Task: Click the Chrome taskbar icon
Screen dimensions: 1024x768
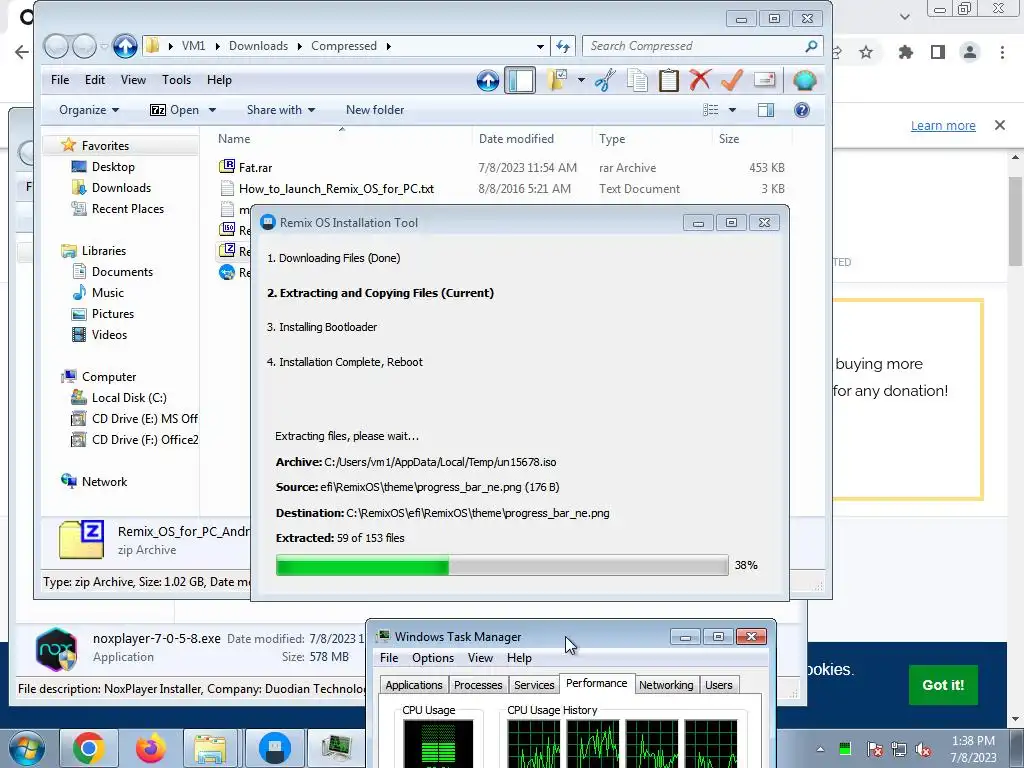Action: [89, 748]
